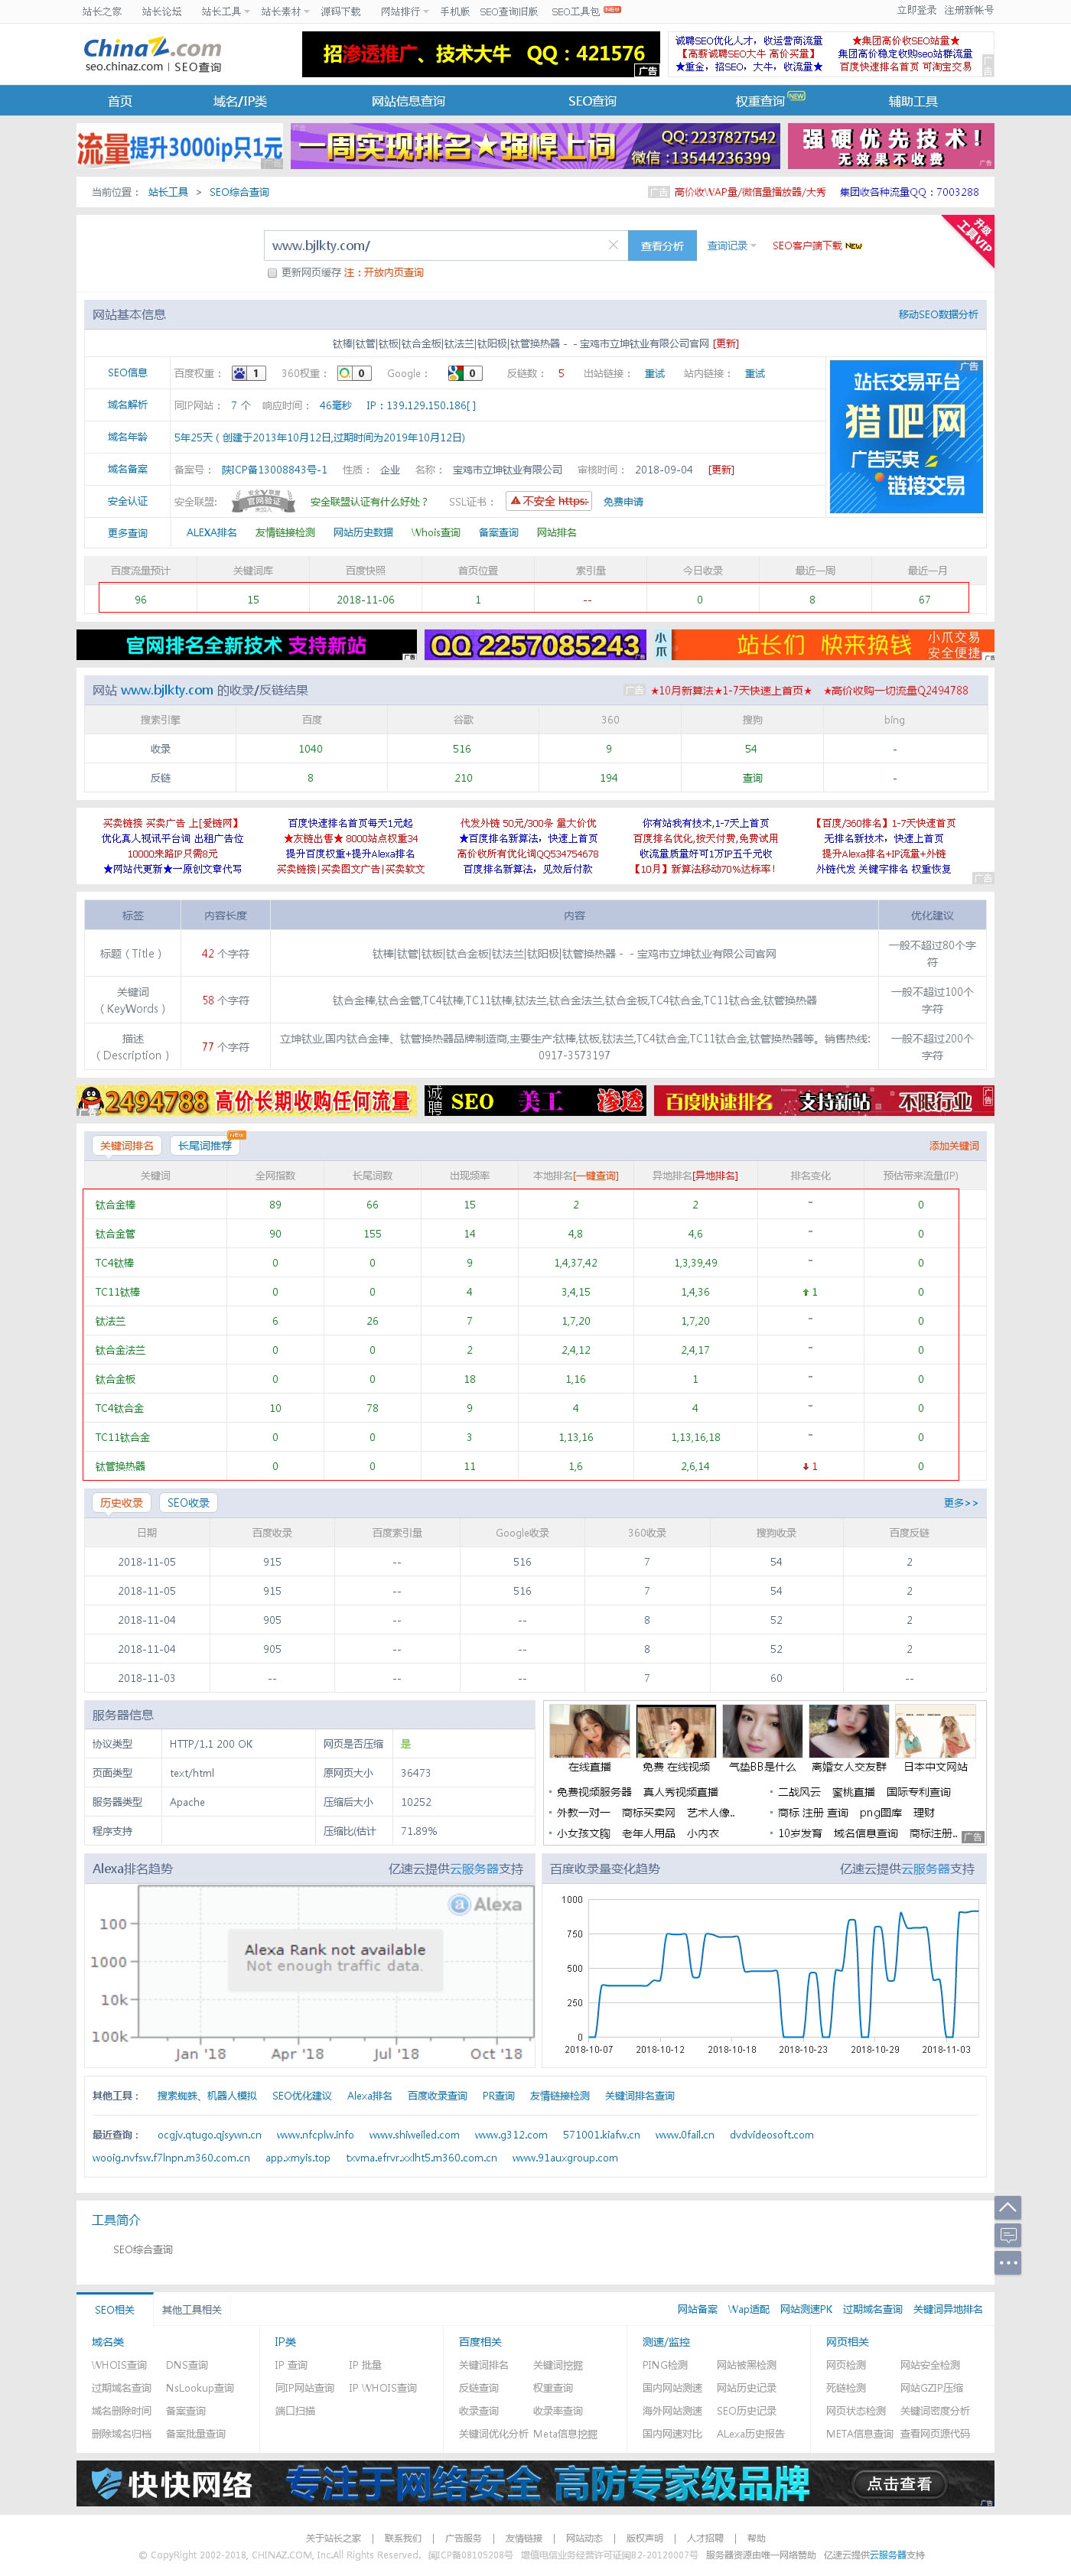Click the QQ penguin icon in 2494788 banner
The image size is (1071, 2576).
point(90,1101)
